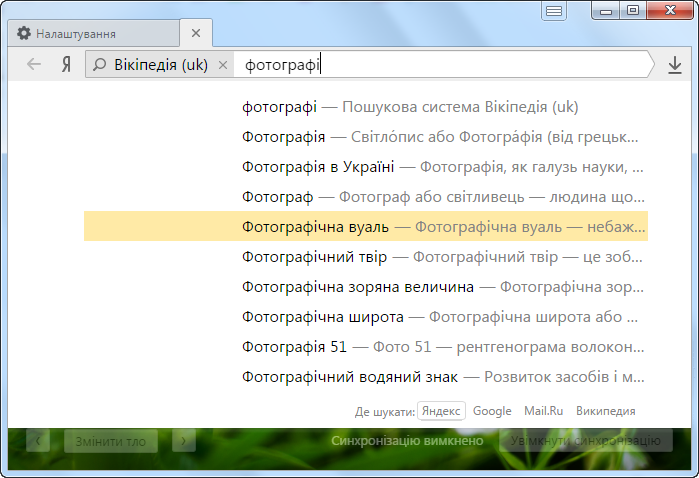Open highlighted 'Фотографічна вуаль' suggestion
The image size is (699, 478).
click(366, 227)
